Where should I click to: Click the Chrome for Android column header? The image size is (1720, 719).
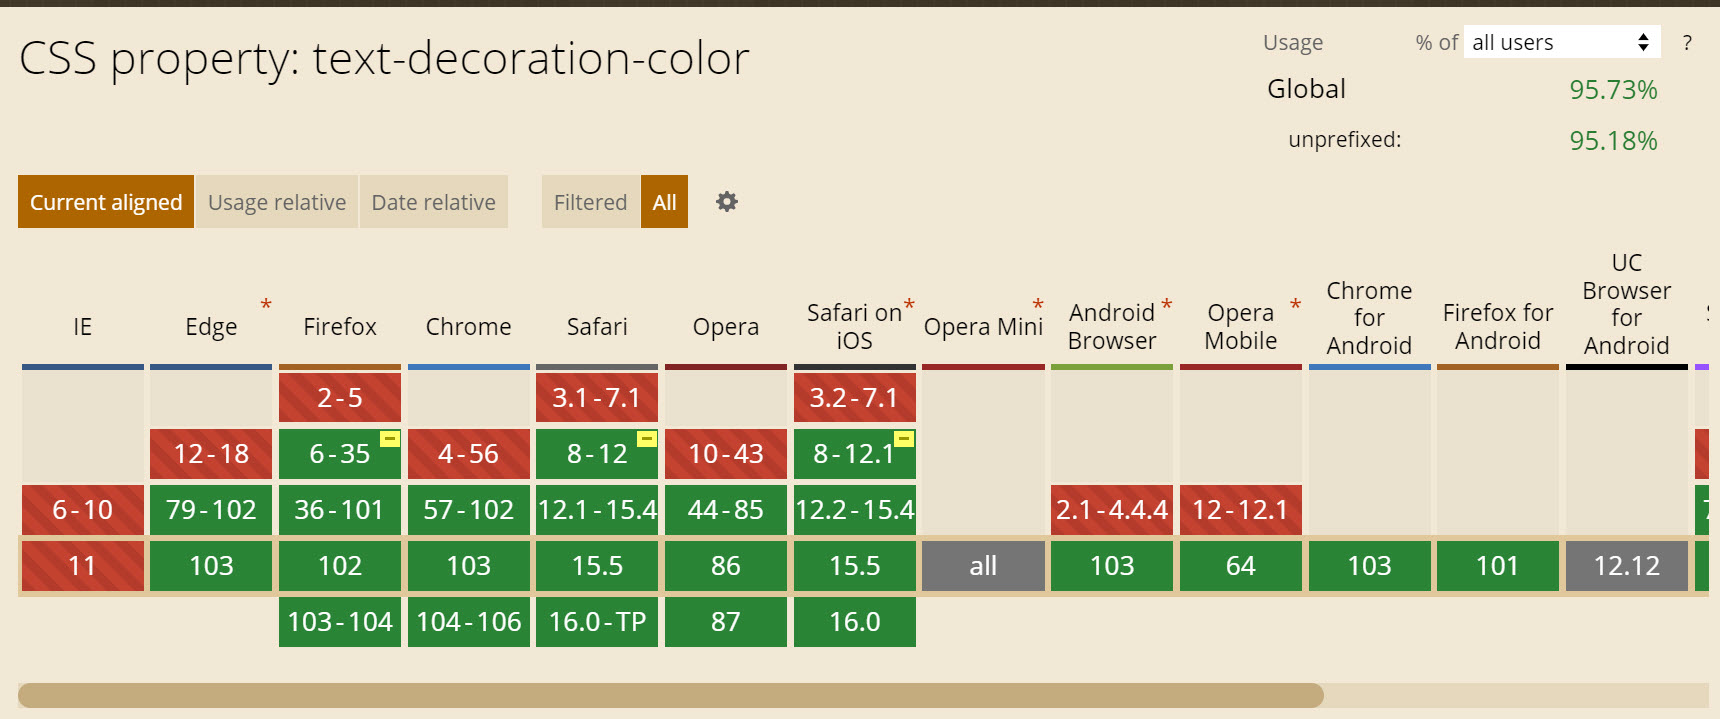(x=1369, y=318)
